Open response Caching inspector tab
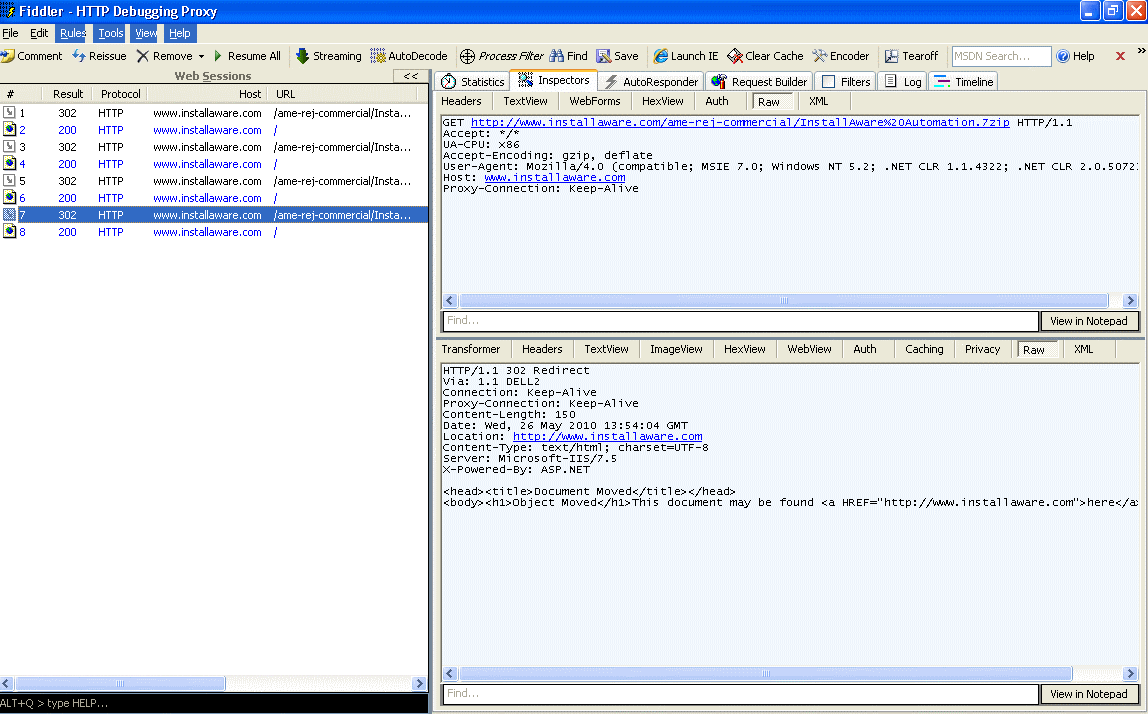Viewport: 1148px width, 714px height. point(924,349)
